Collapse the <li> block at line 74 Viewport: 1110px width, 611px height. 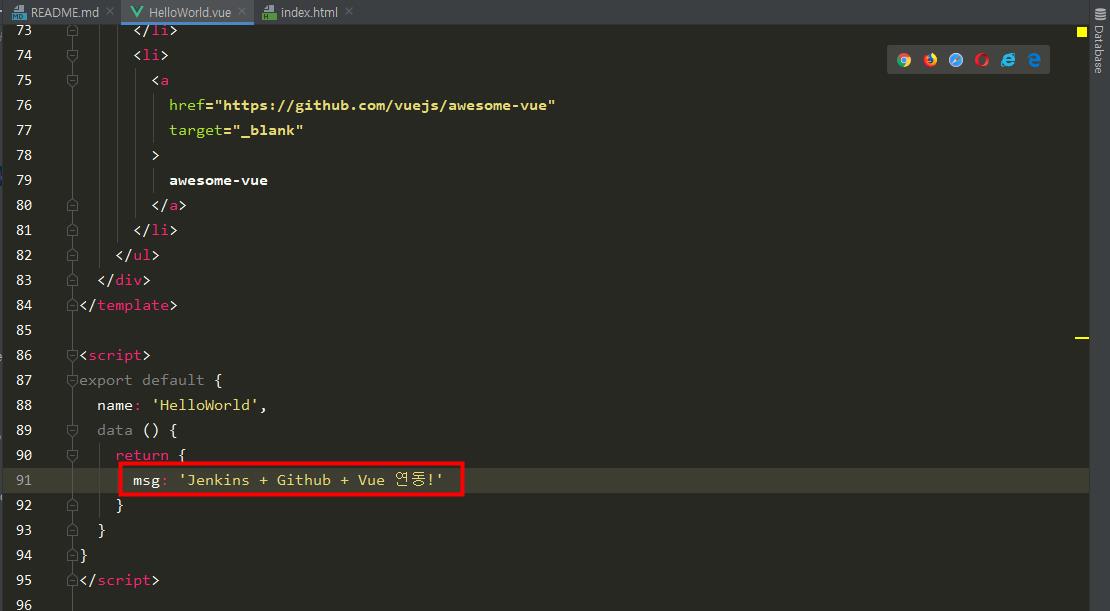pyautogui.click(x=72, y=55)
